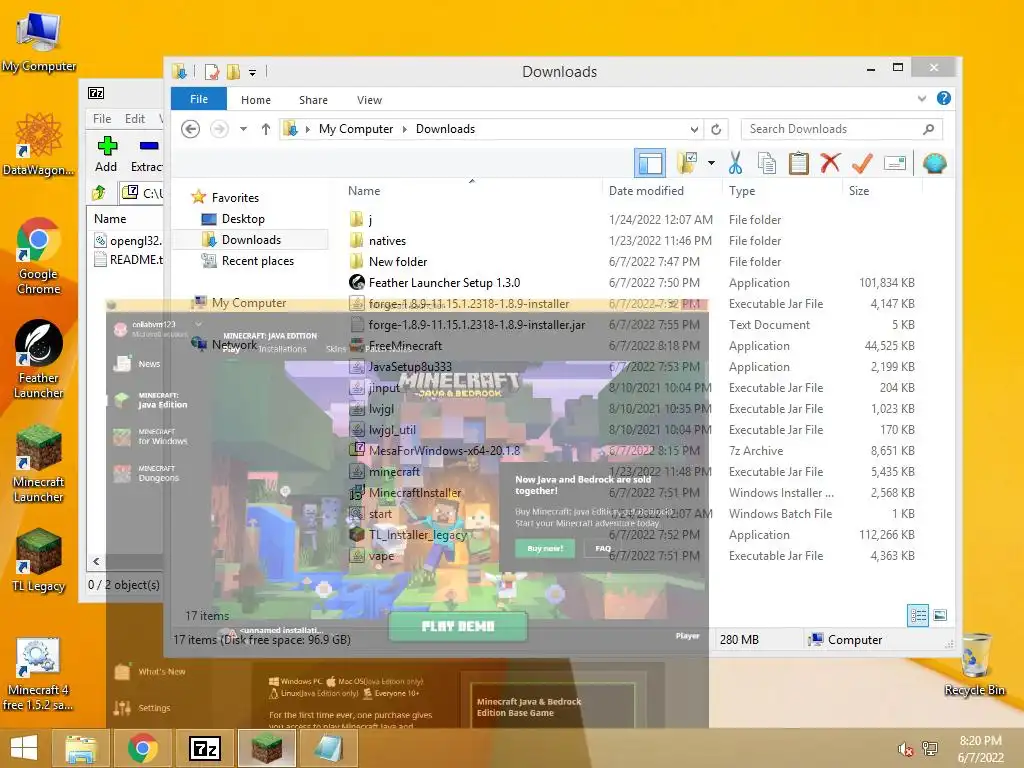Select Recent places under Favorites

point(258,261)
